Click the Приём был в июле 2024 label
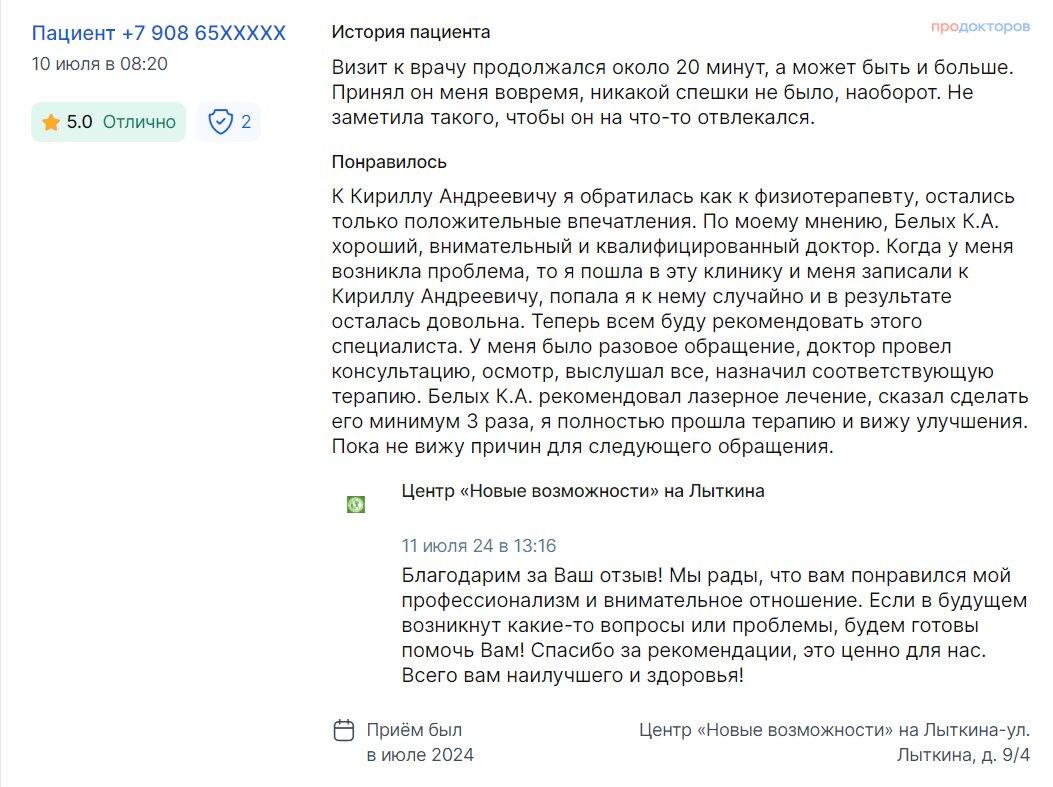This screenshot has height=787, width=1053. pos(420,743)
